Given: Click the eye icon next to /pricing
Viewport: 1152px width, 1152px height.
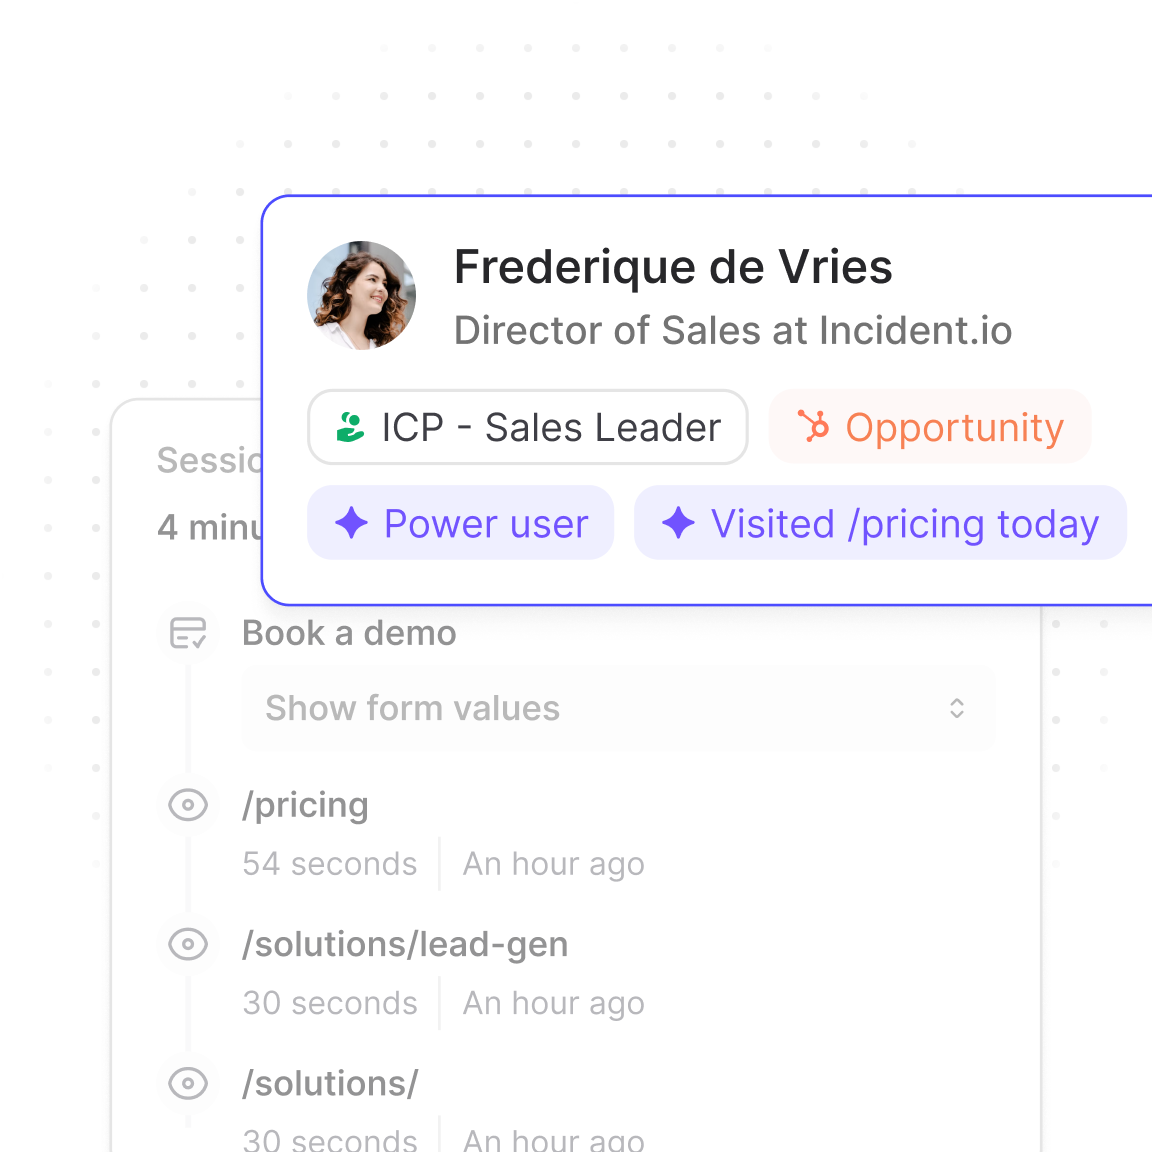Looking at the screenshot, I should 188,805.
